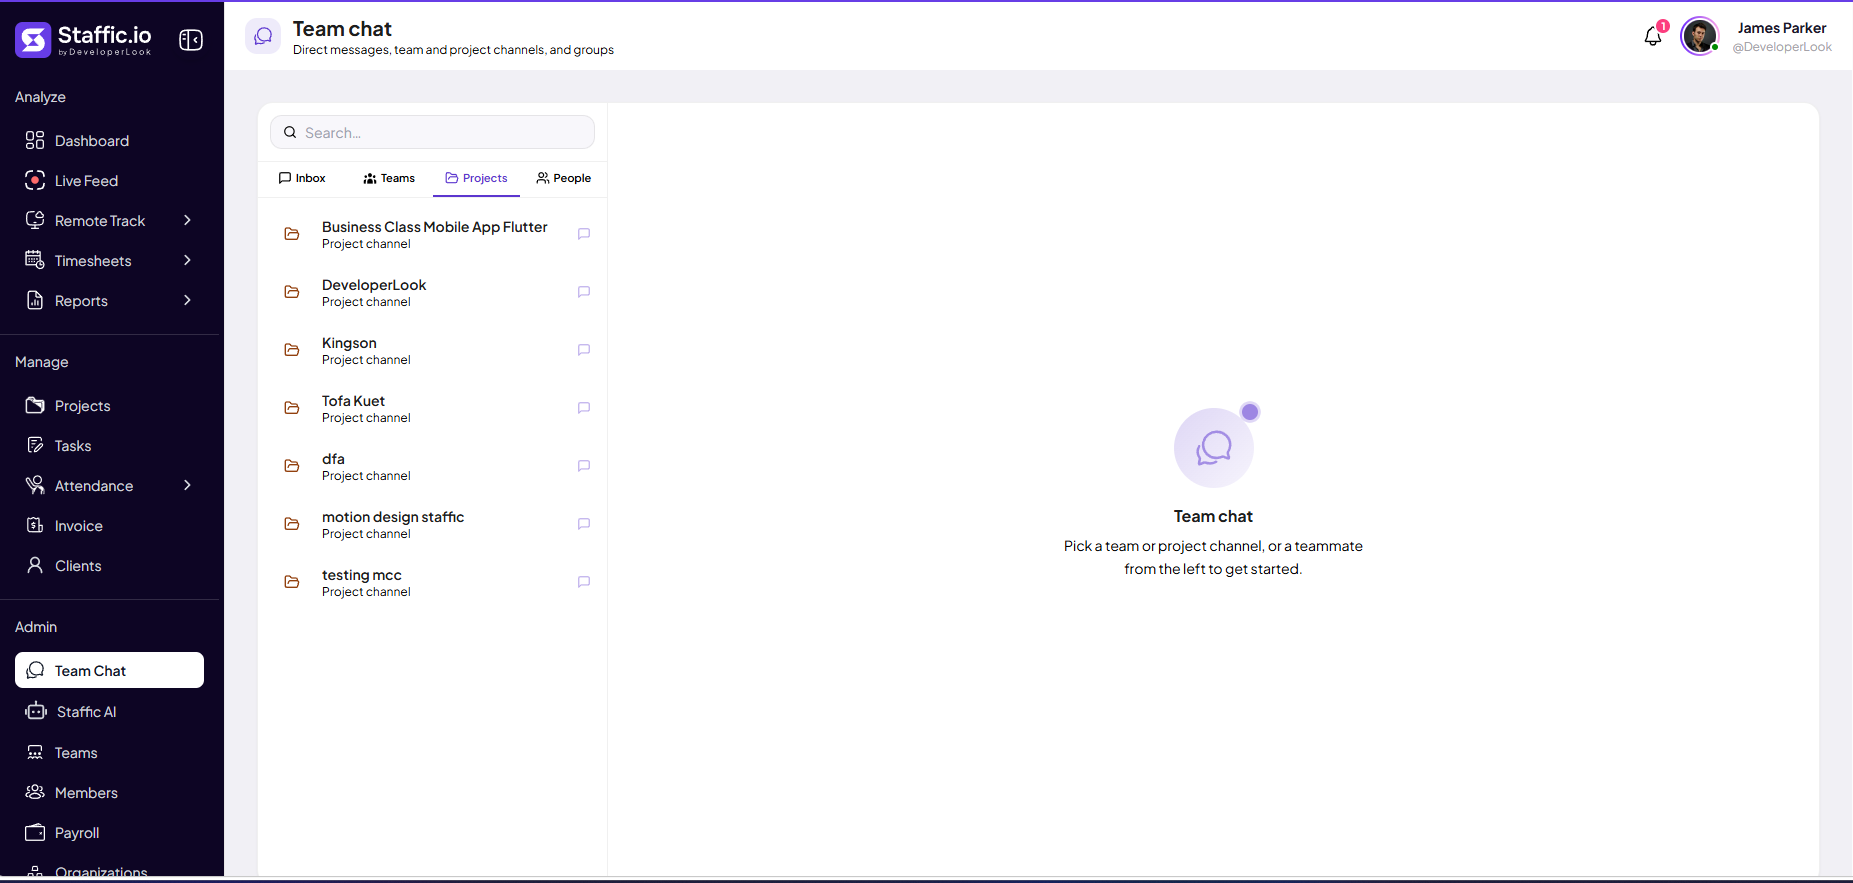
Task: Click the Team chat header icon
Action: click(263, 36)
